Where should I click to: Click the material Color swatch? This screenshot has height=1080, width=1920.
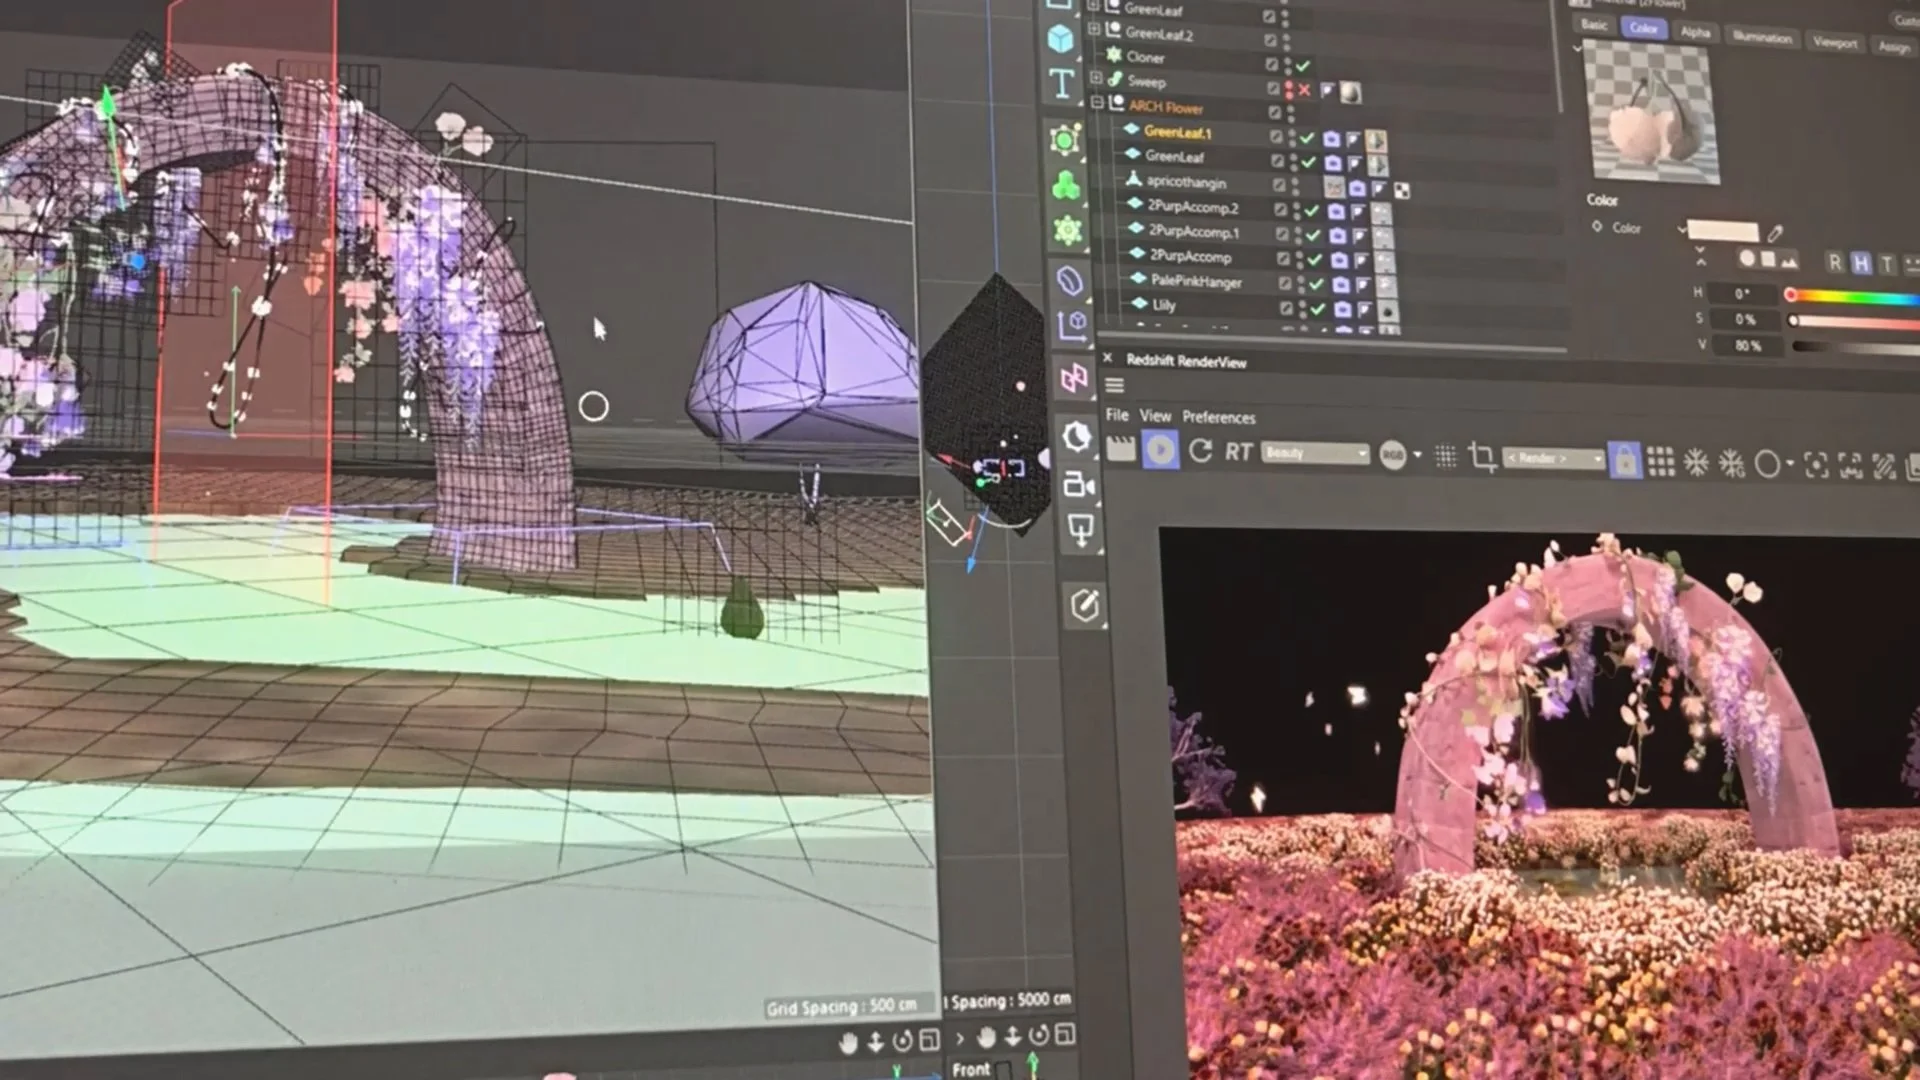tap(1722, 231)
